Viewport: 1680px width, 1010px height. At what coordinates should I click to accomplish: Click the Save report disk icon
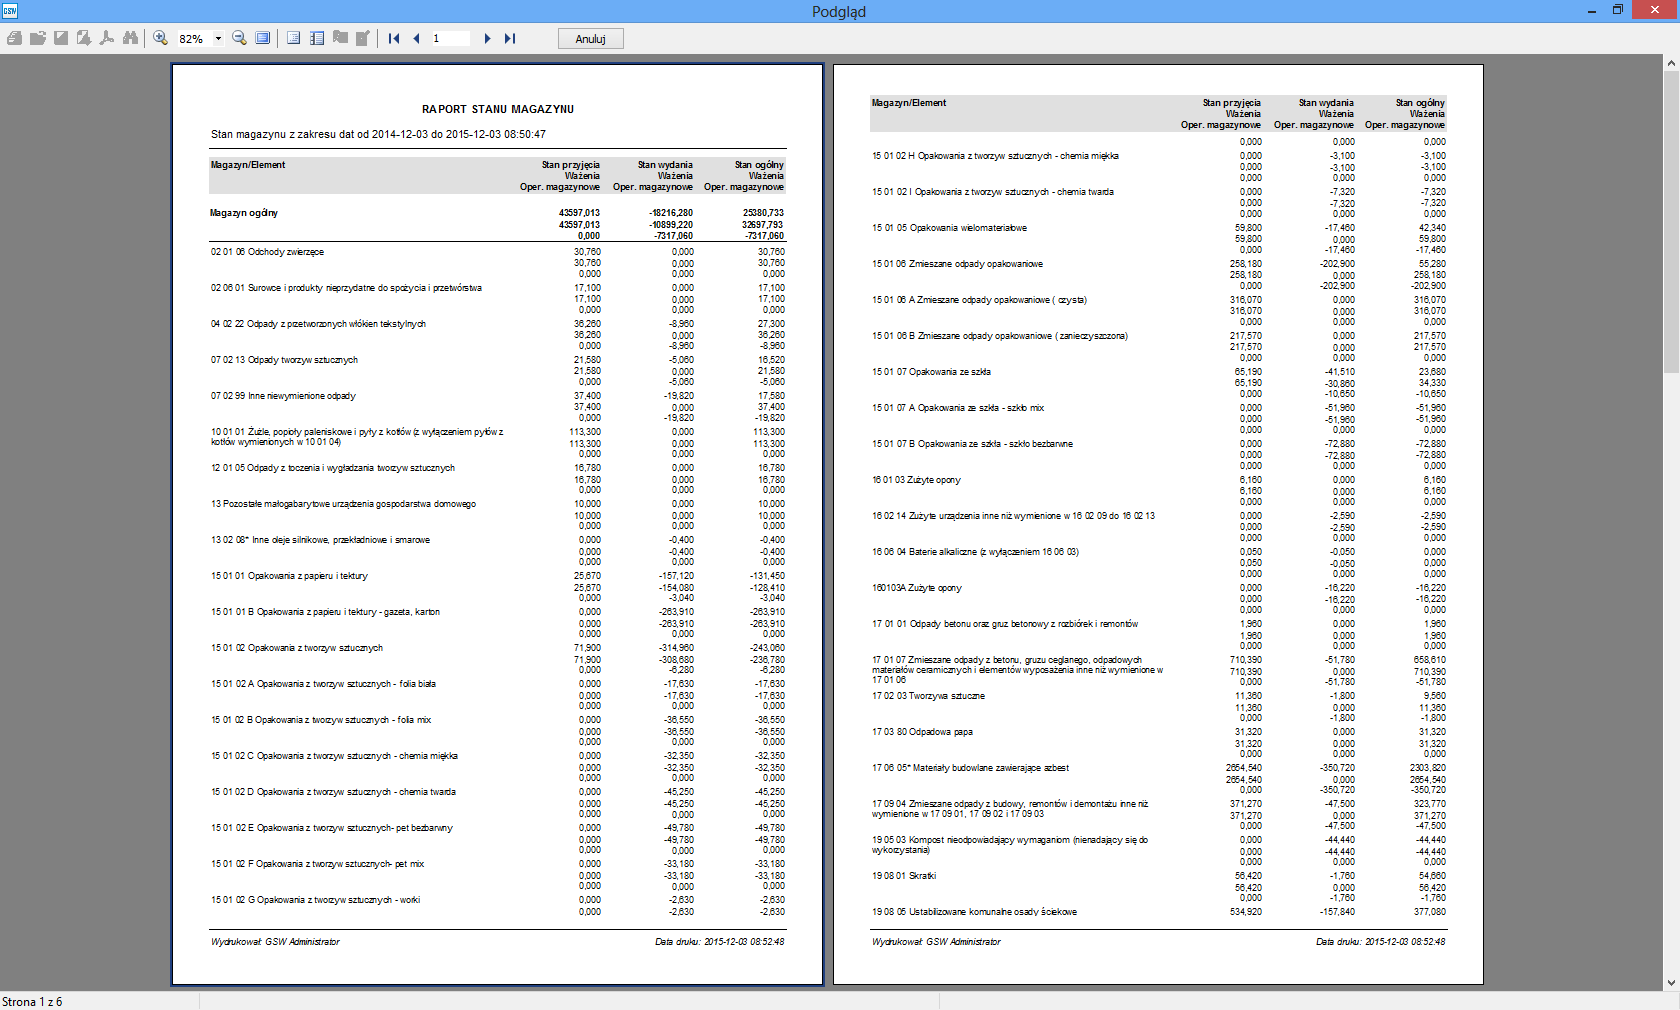(61, 38)
